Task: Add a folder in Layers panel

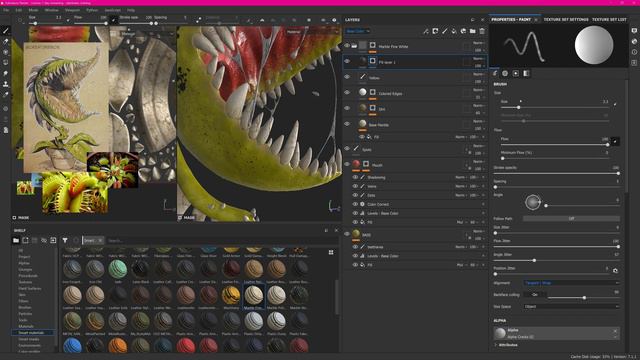Action: pyautogui.click(x=473, y=31)
